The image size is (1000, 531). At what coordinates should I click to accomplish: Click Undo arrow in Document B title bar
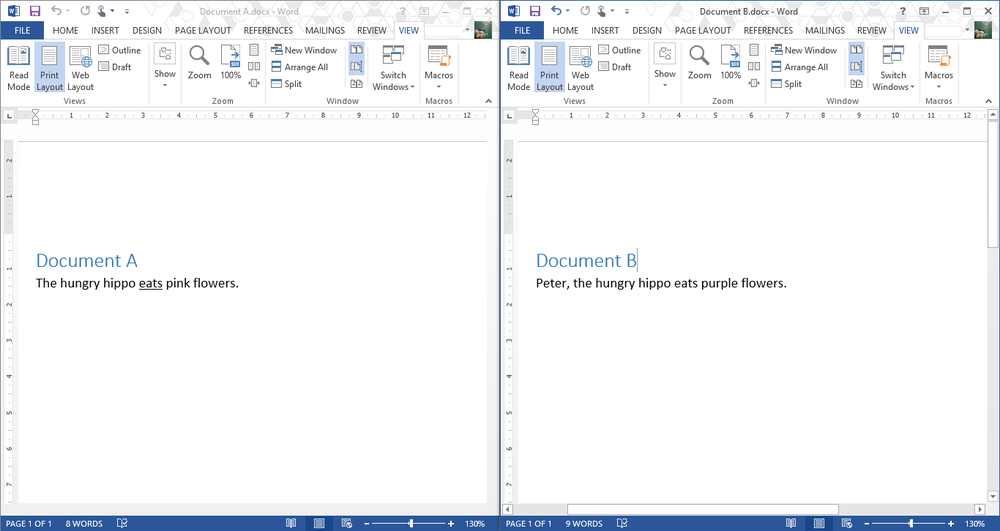pyautogui.click(x=557, y=11)
